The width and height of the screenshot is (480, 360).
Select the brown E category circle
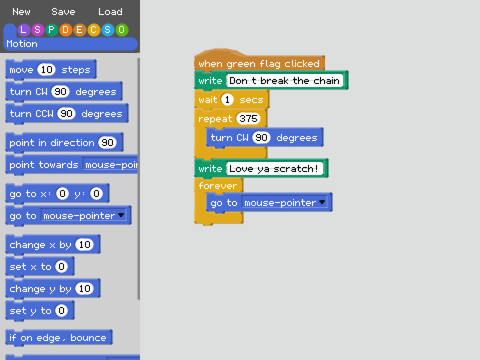(x=79, y=30)
